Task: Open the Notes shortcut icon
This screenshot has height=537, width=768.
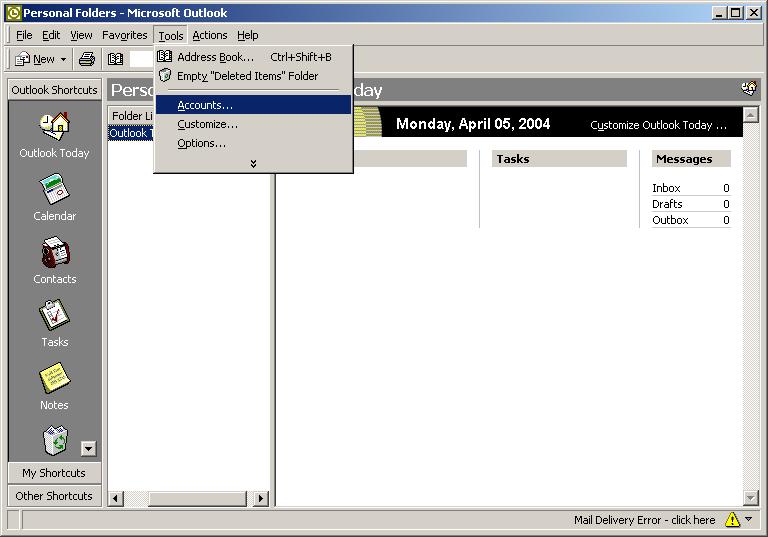Action: [54, 378]
